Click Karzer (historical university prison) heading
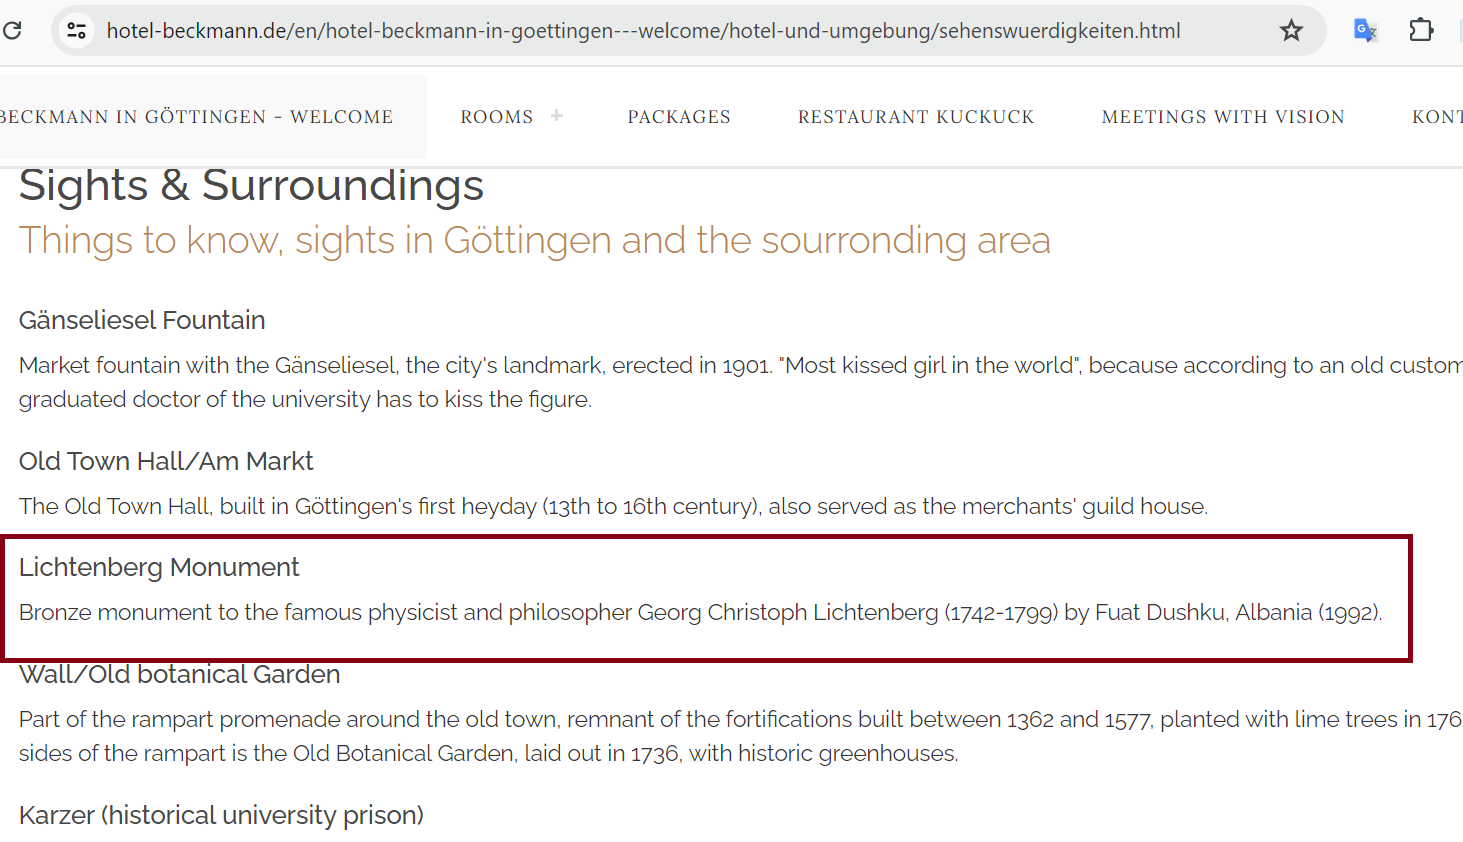Image resolution: width=1463 pixels, height=842 pixels. pos(221,815)
